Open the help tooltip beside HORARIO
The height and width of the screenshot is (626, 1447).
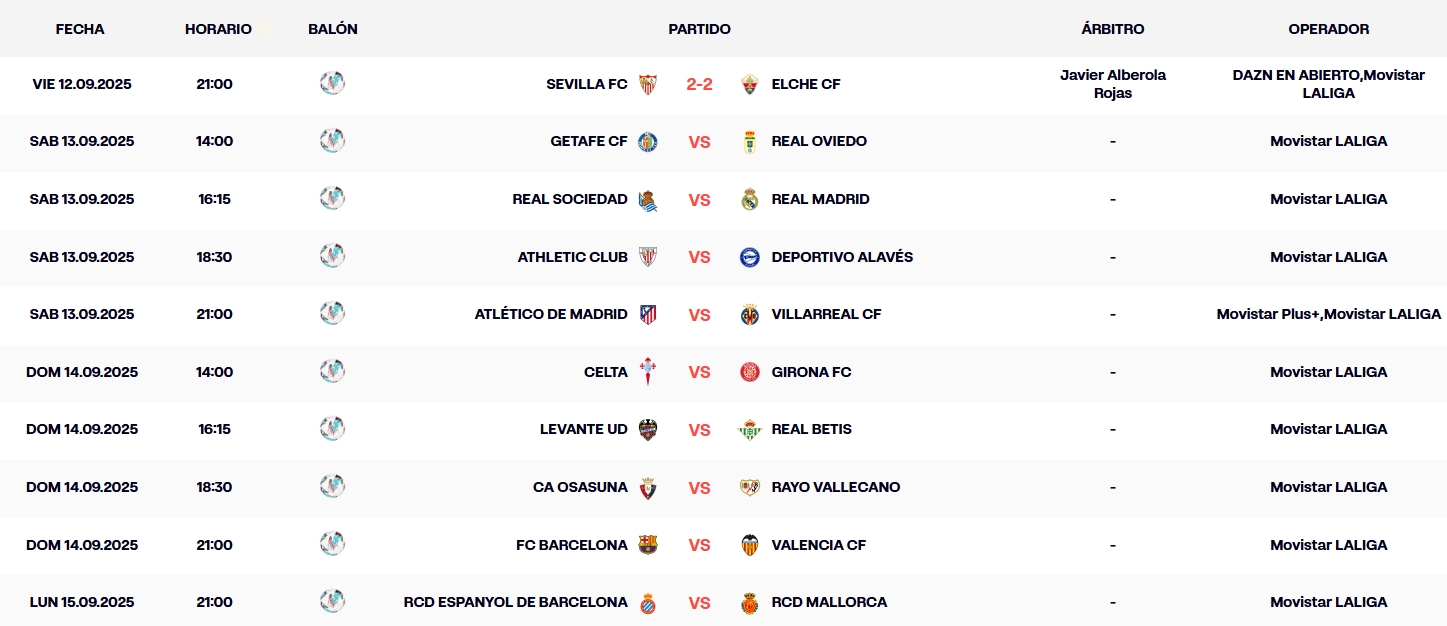tap(265, 28)
